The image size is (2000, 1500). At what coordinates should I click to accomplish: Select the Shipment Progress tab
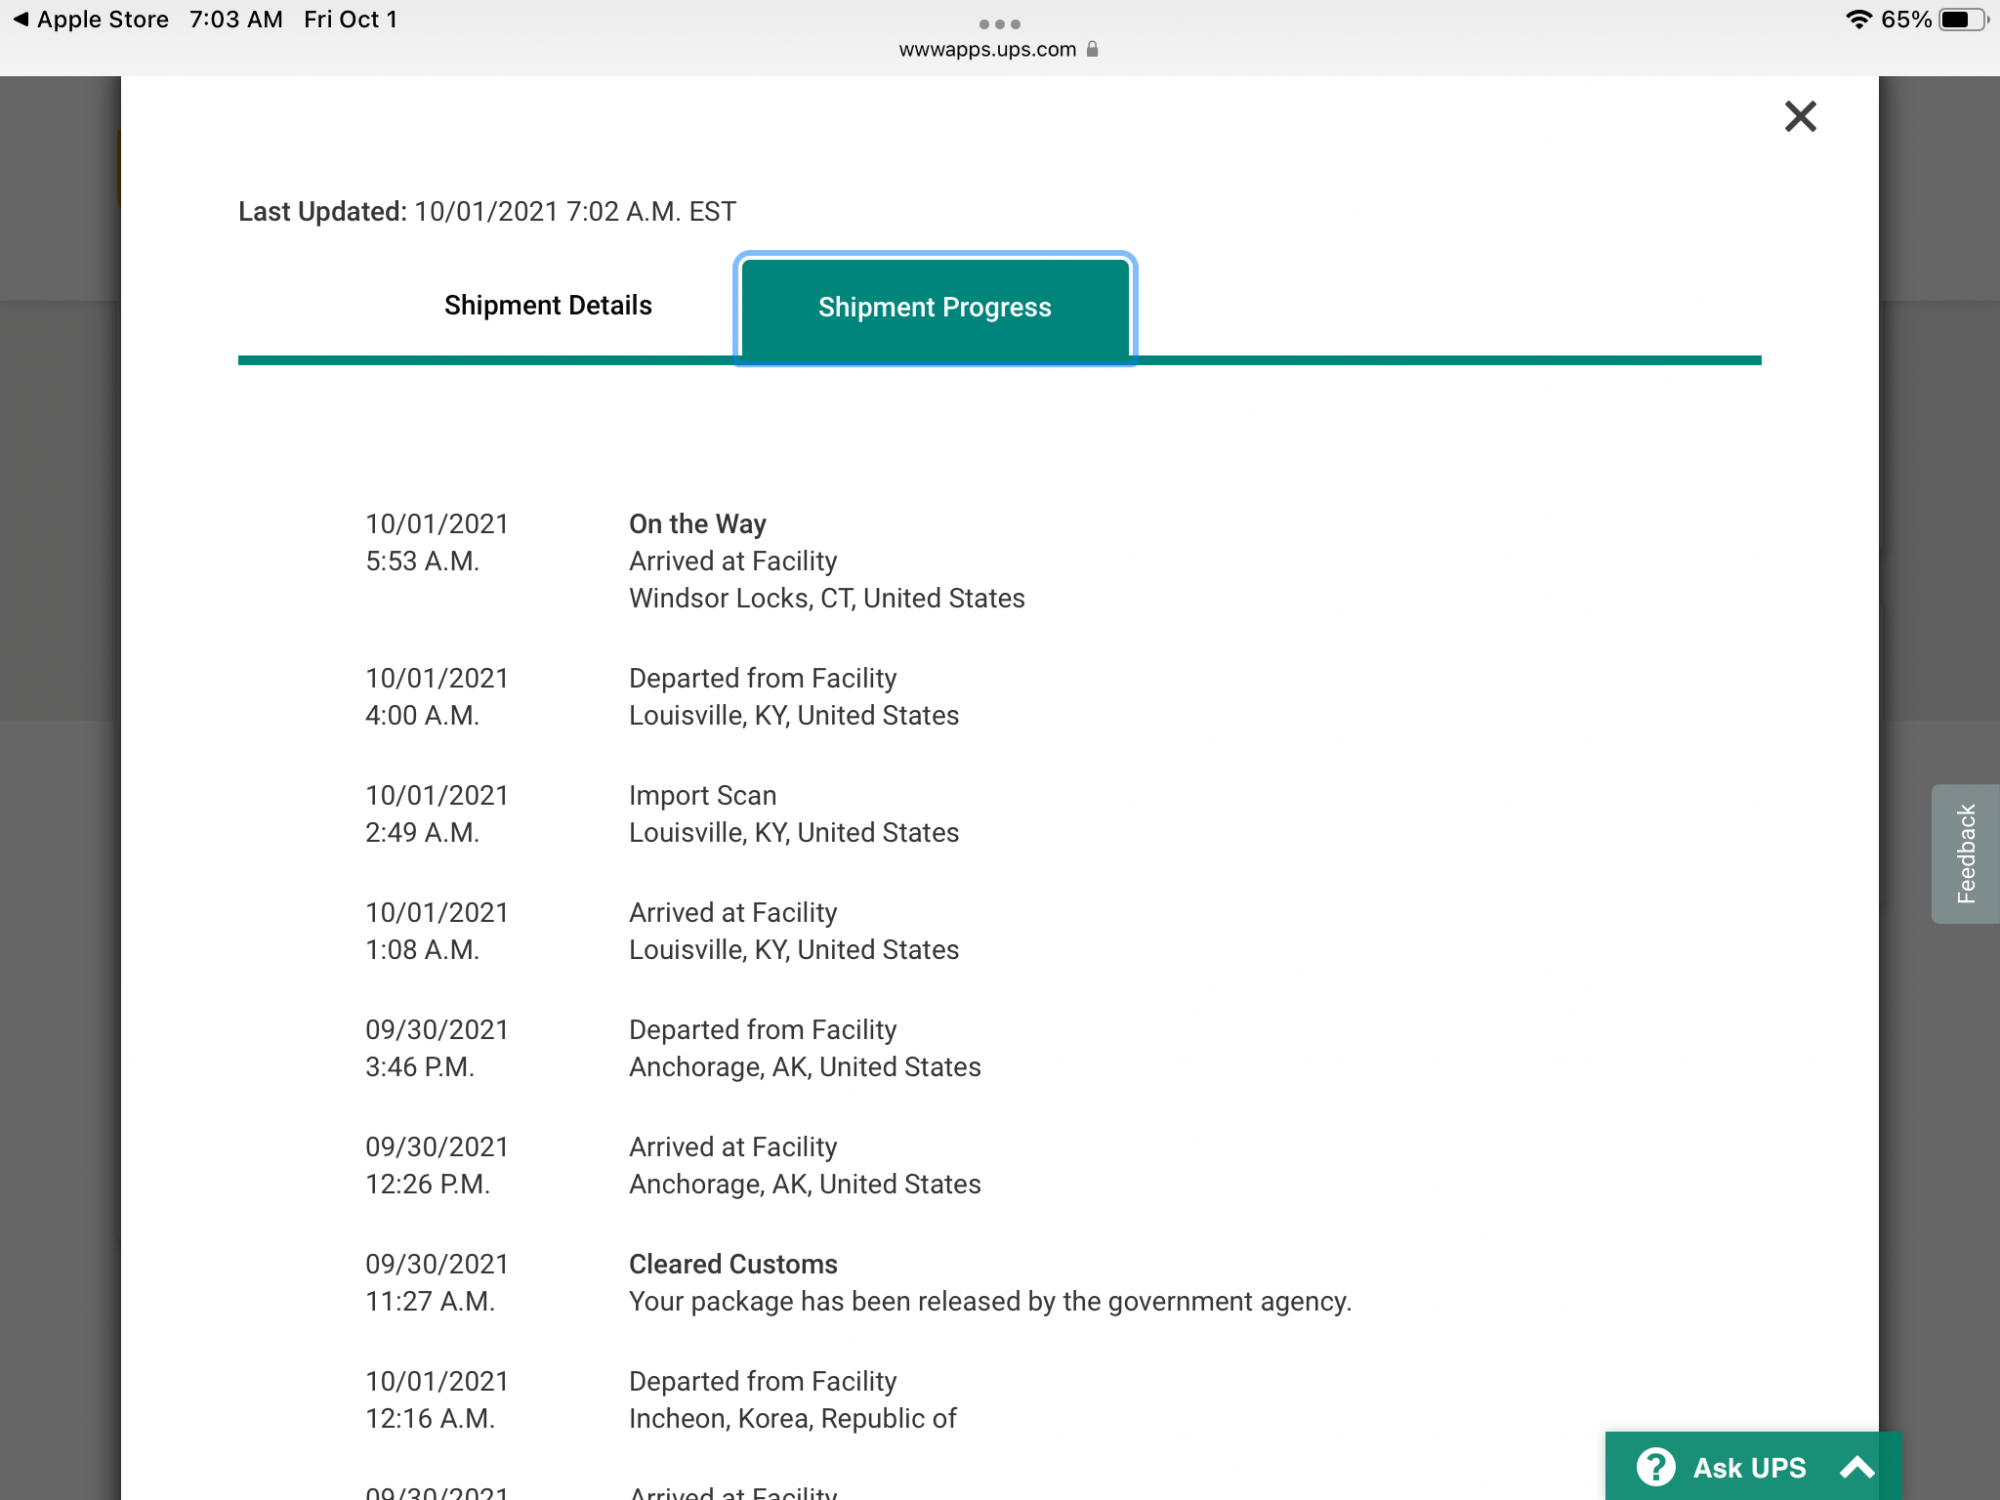[934, 307]
